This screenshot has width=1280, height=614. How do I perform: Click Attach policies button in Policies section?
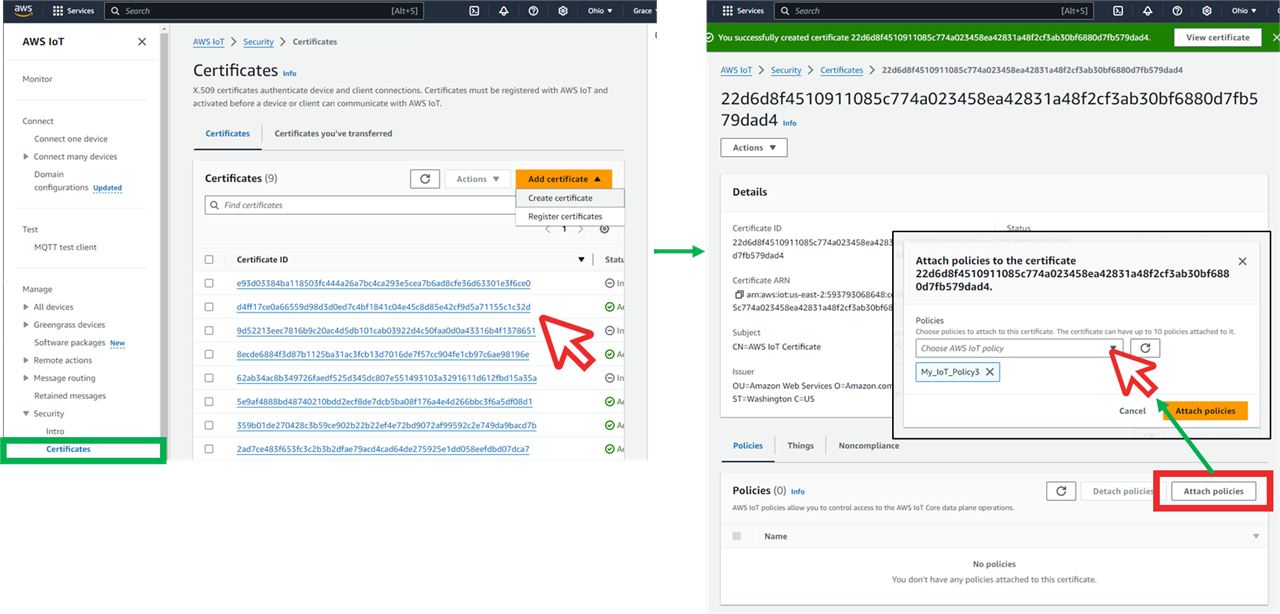(x=1213, y=491)
